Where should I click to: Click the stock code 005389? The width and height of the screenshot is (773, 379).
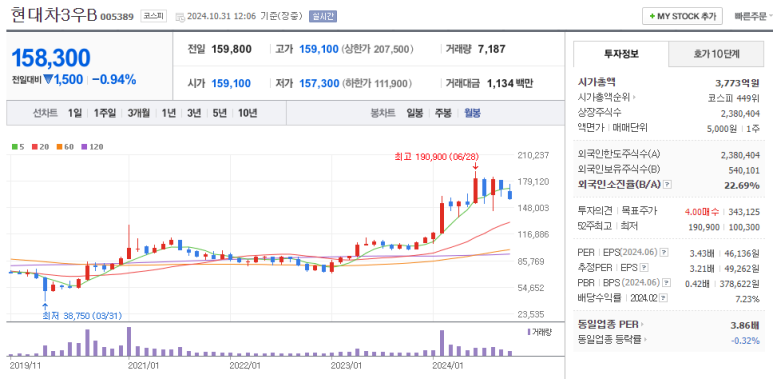click(117, 17)
